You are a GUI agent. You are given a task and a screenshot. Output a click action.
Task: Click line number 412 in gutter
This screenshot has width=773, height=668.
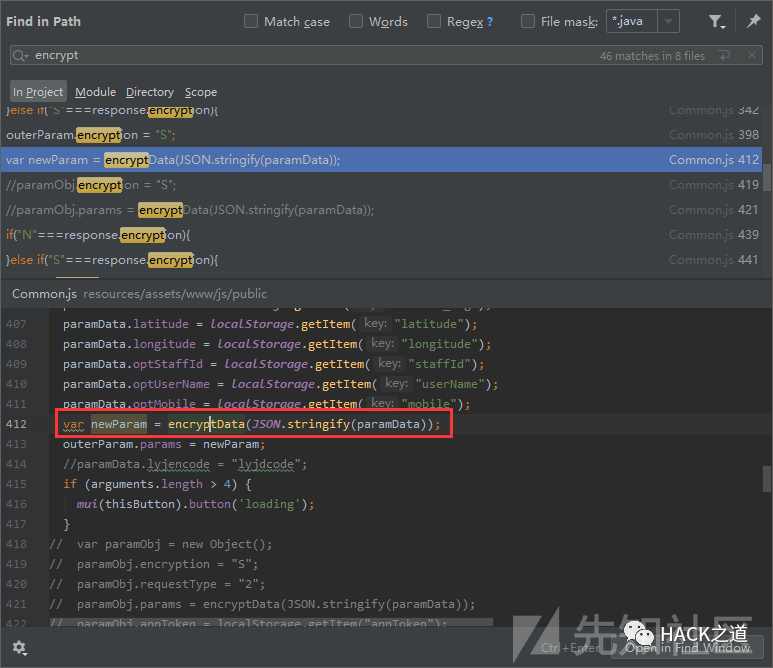point(16,424)
